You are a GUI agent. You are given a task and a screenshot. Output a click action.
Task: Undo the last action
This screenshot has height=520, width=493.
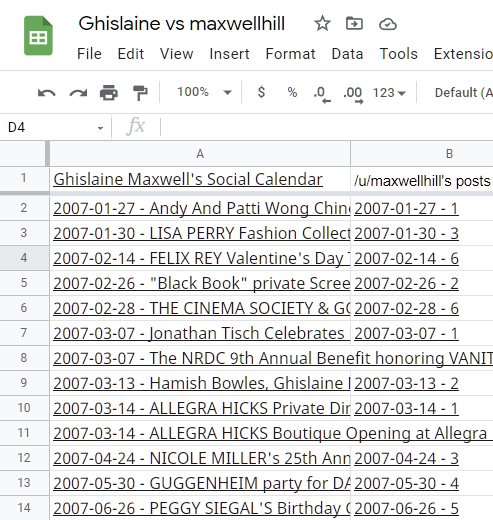[x=47, y=93]
